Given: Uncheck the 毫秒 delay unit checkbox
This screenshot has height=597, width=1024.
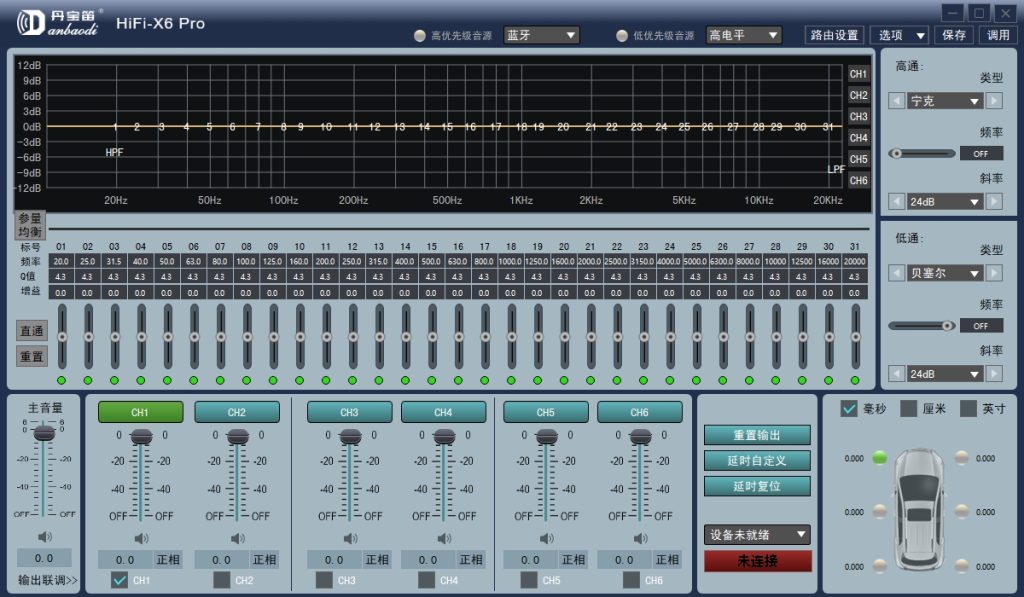Looking at the screenshot, I should 849,408.
